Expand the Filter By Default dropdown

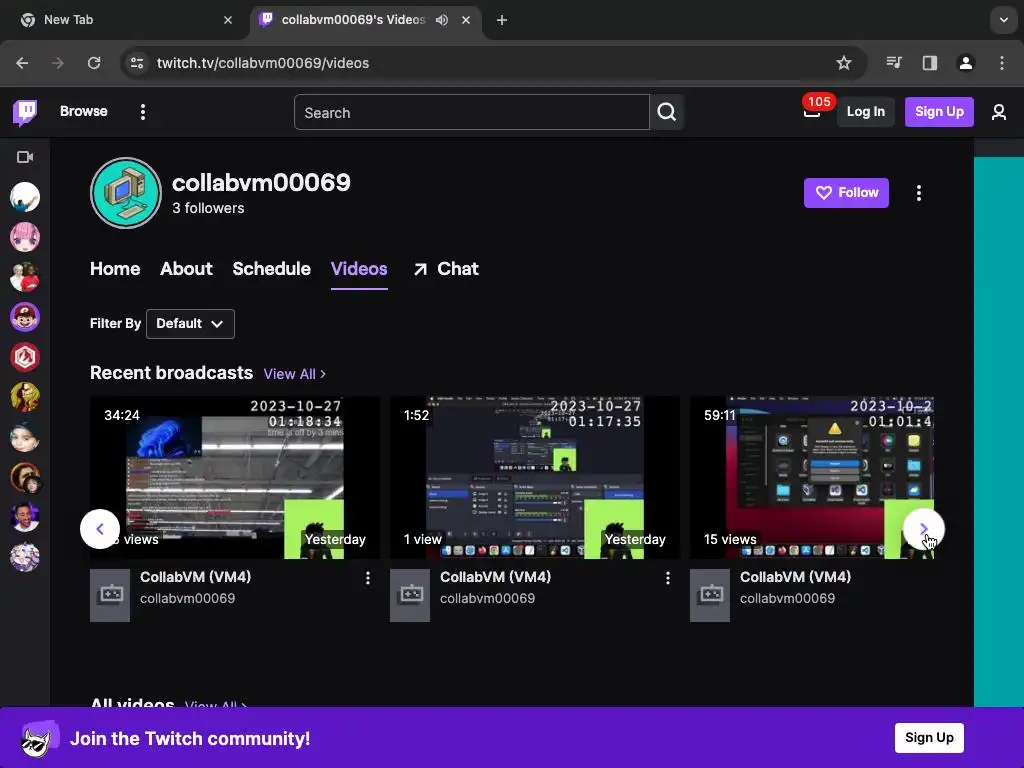click(x=190, y=324)
